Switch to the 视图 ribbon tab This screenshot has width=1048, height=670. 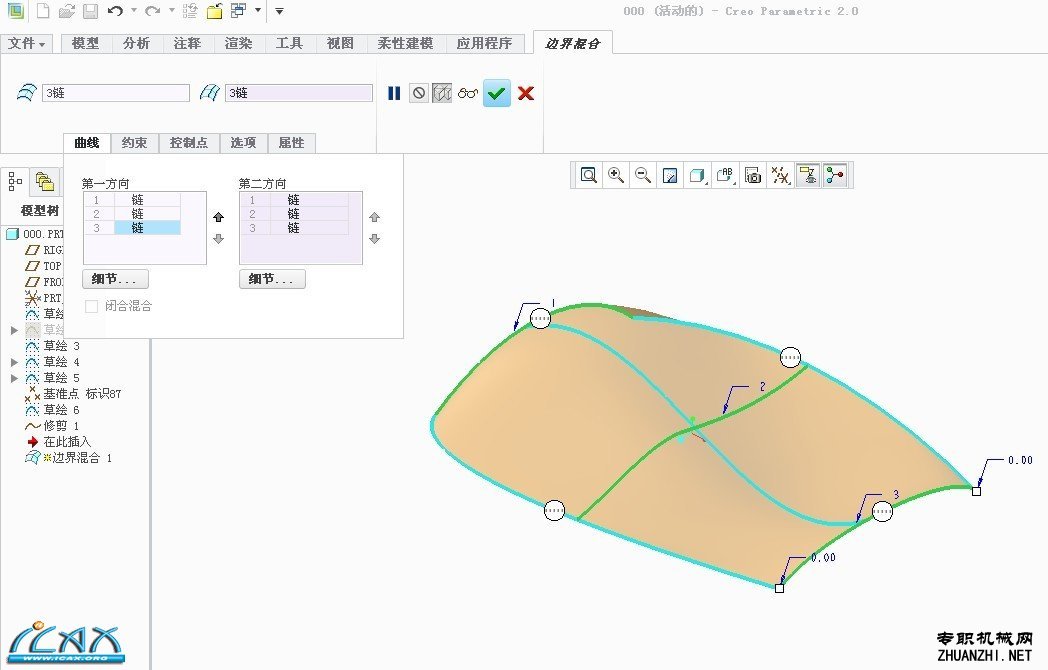coord(340,43)
